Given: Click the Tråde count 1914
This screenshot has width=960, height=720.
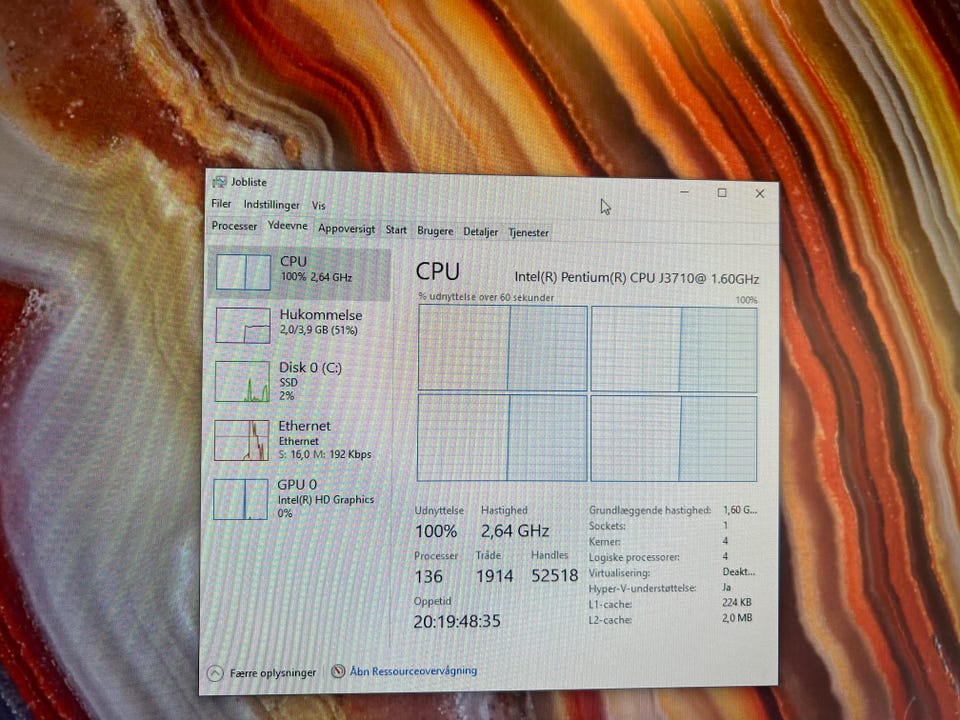Looking at the screenshot, I should (x=495, y=576).
